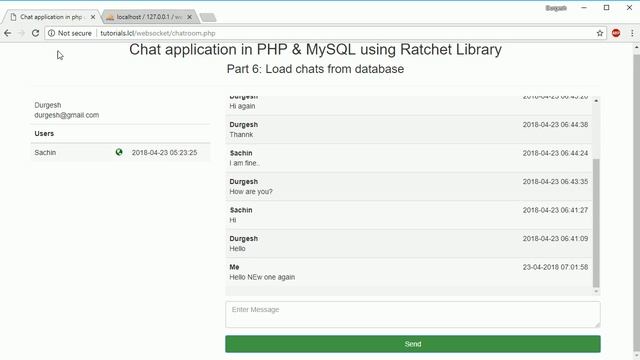Switch to the Chat application in php tab
This screenshot has height=360, width=640.
[x=51, y=17]
